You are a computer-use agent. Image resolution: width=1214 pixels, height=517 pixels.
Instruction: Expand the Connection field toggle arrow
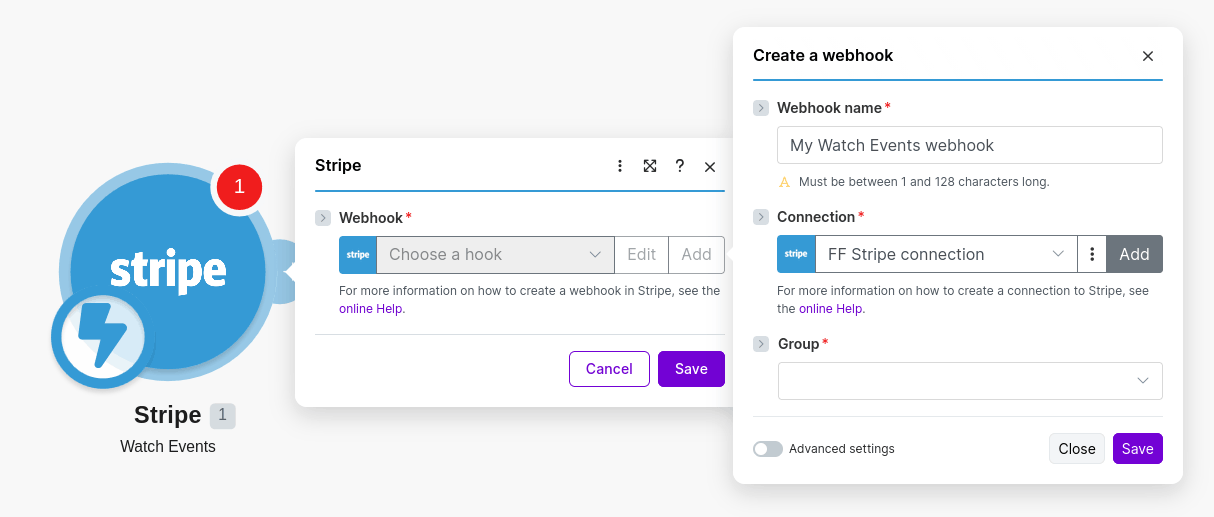pyautogui.click(x=761, y=217)
